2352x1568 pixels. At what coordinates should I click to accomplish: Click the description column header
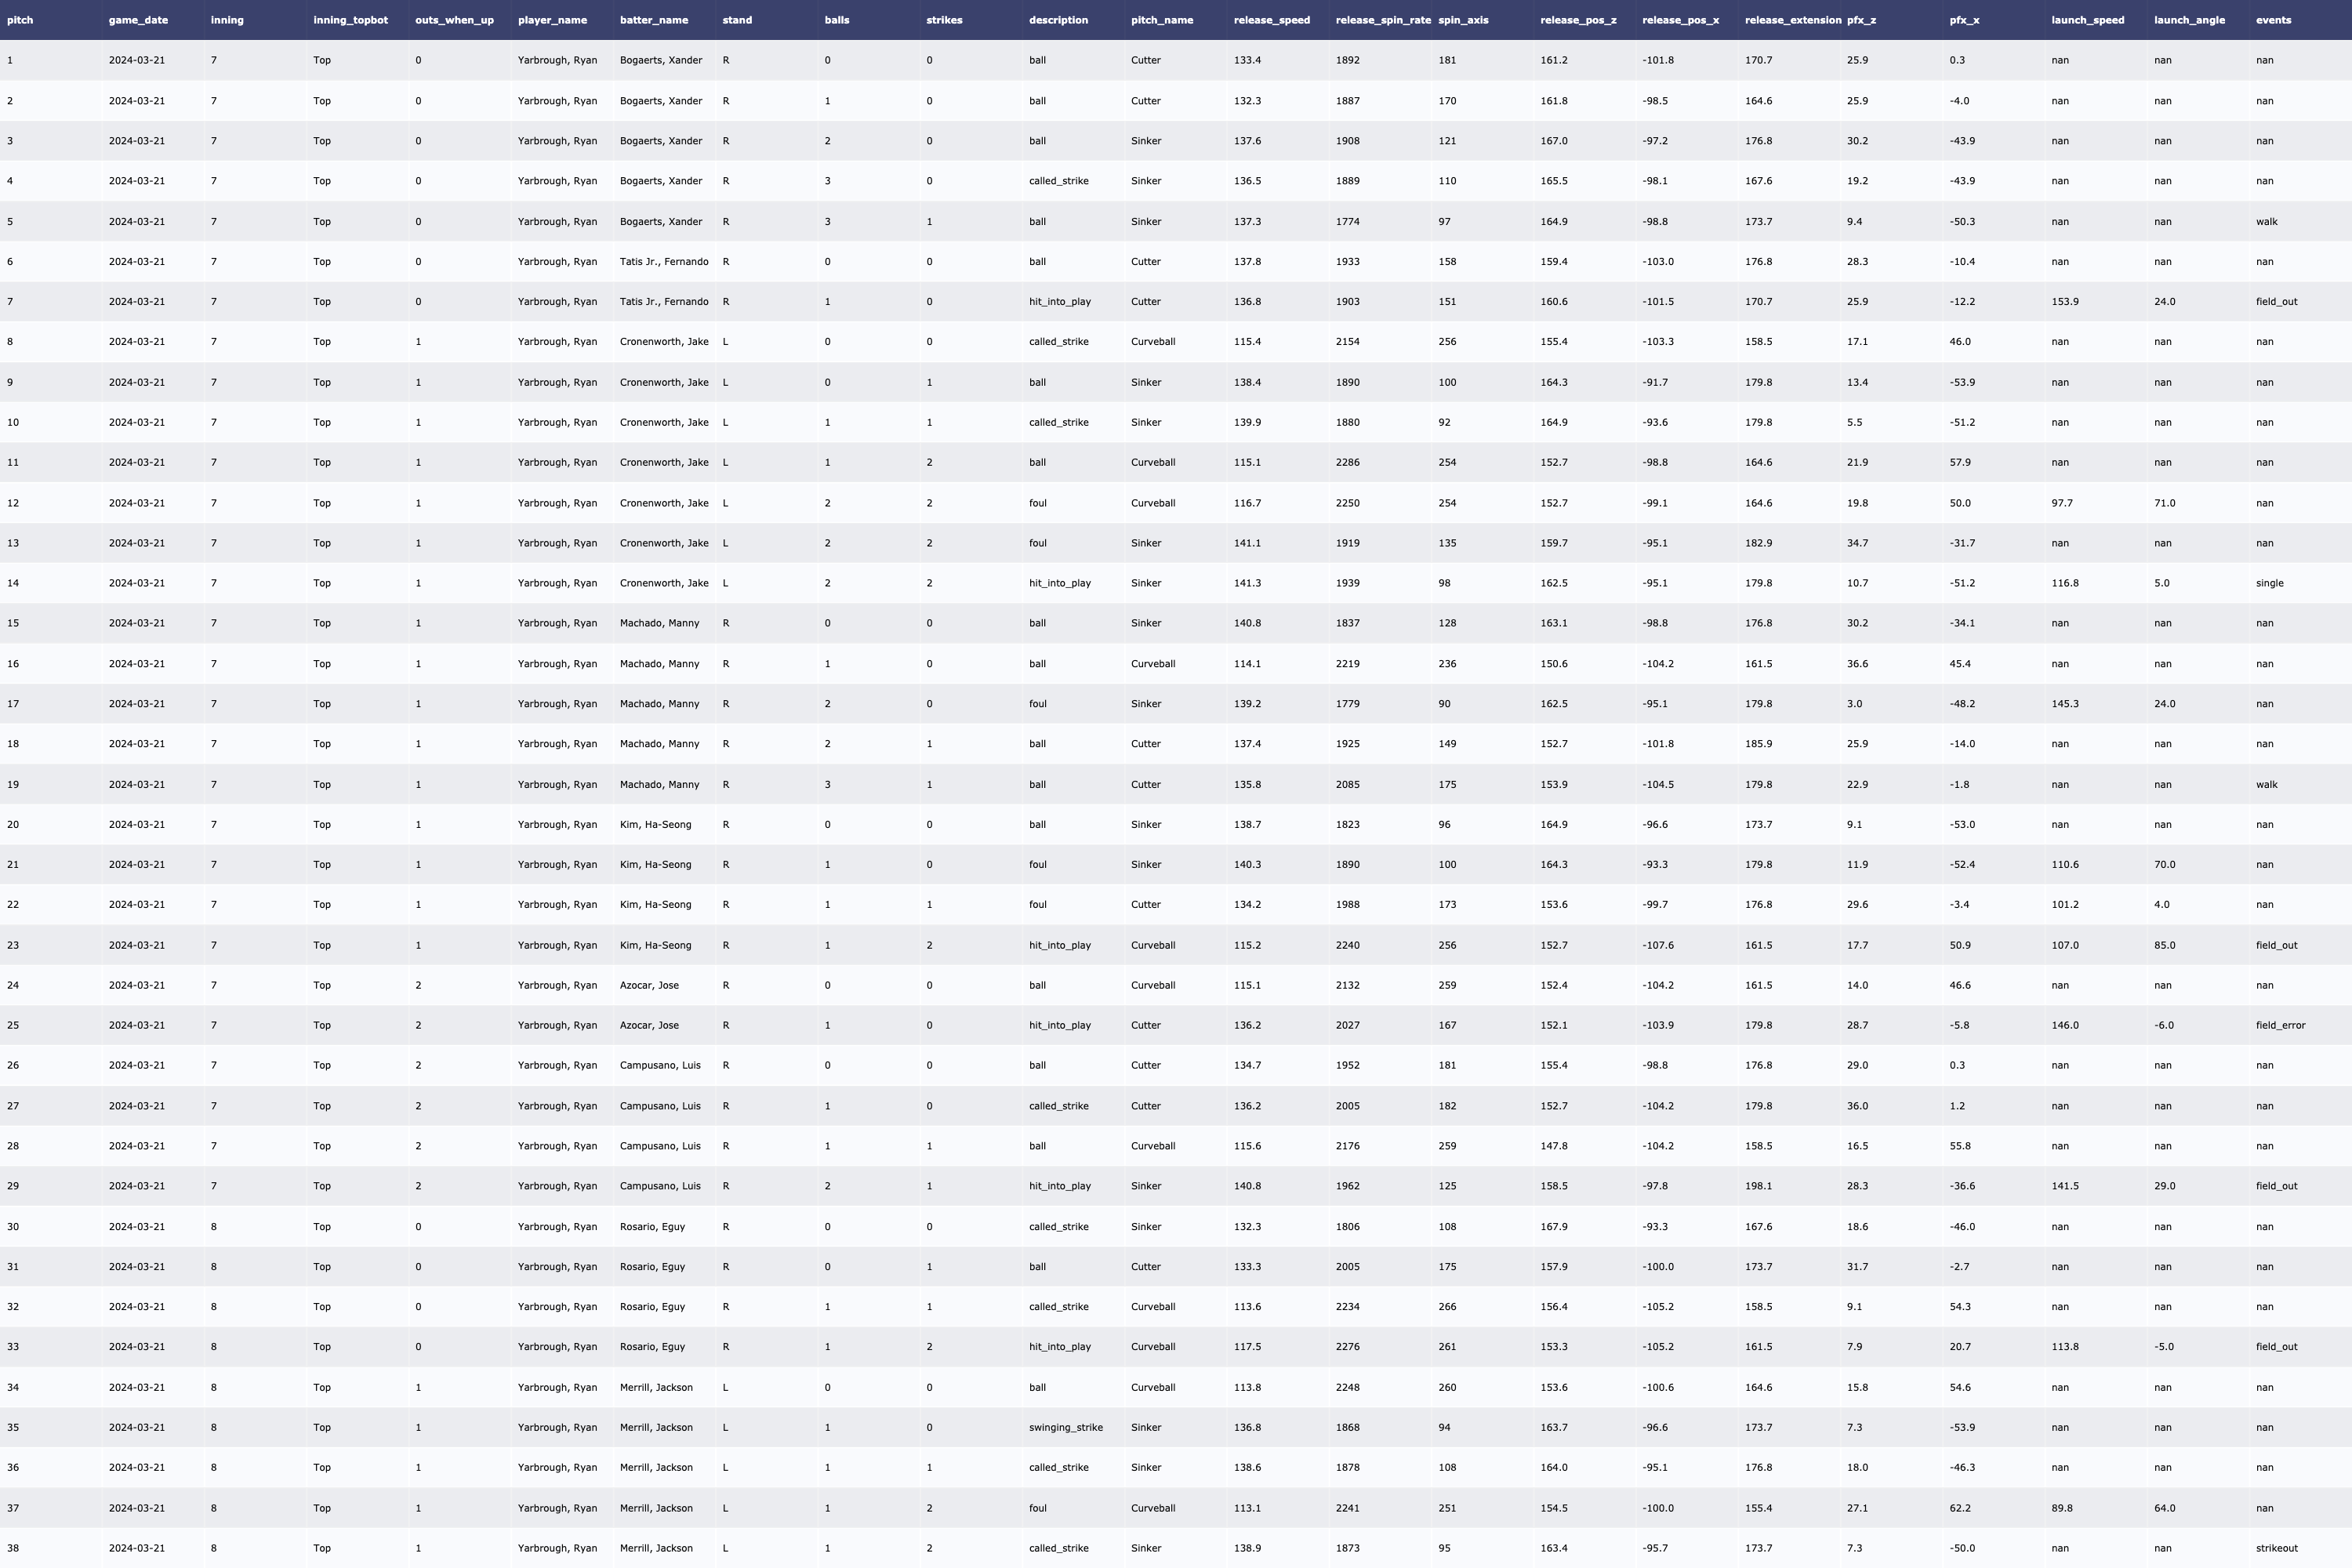1058,20
